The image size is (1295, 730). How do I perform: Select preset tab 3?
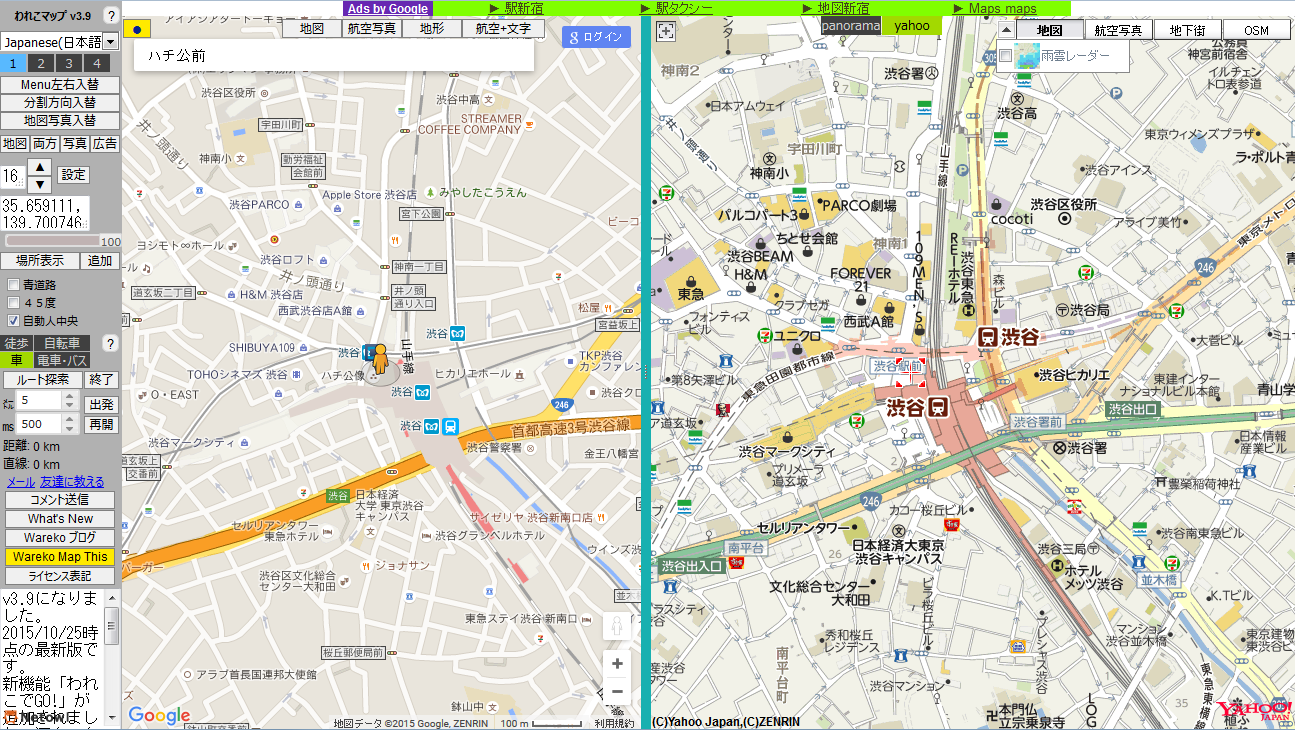tap(70, 63)
